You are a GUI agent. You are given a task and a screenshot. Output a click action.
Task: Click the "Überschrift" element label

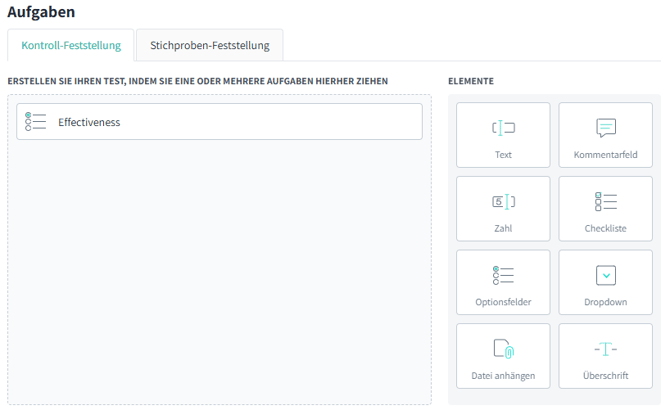(x=605, y=376)
